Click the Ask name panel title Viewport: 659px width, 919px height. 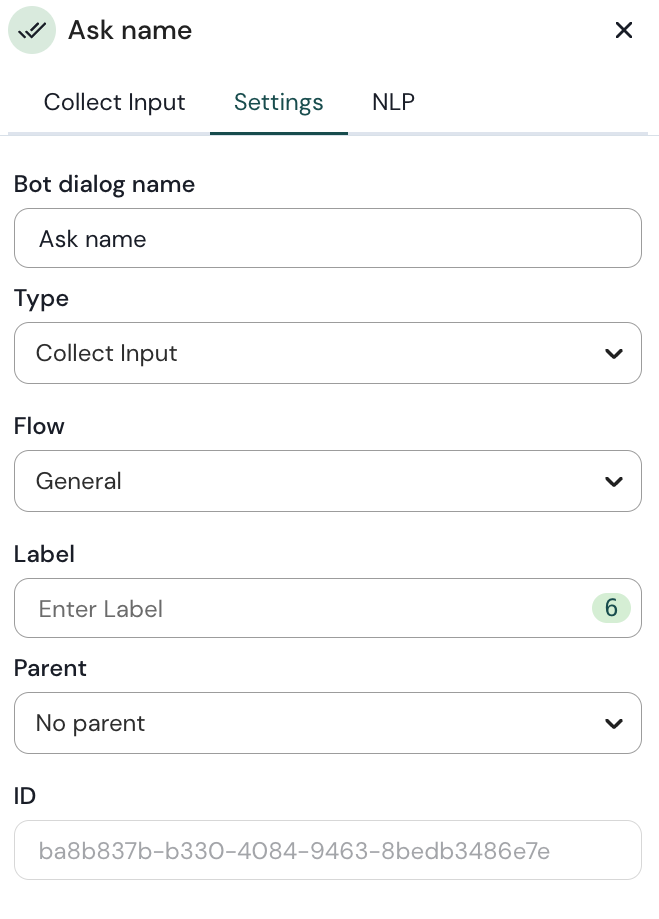tap(130, 31)
